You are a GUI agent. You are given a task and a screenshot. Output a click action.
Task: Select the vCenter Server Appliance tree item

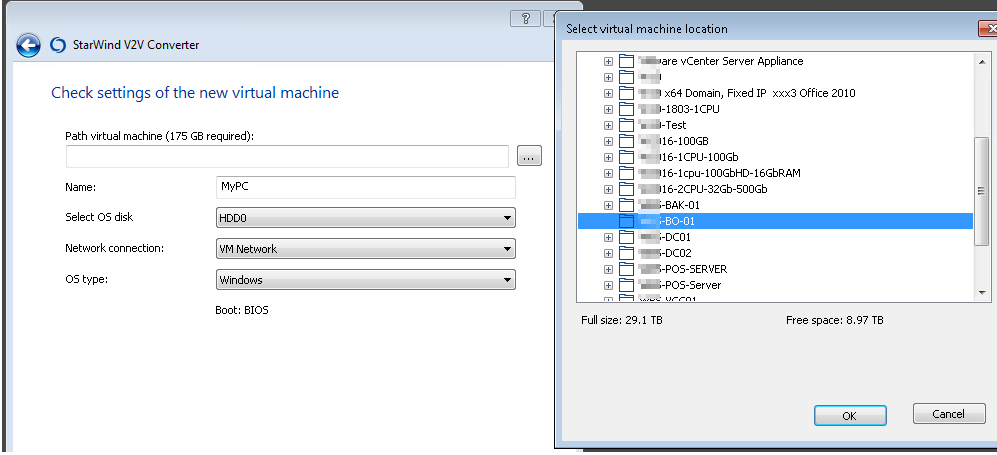[x=721, y=62]
